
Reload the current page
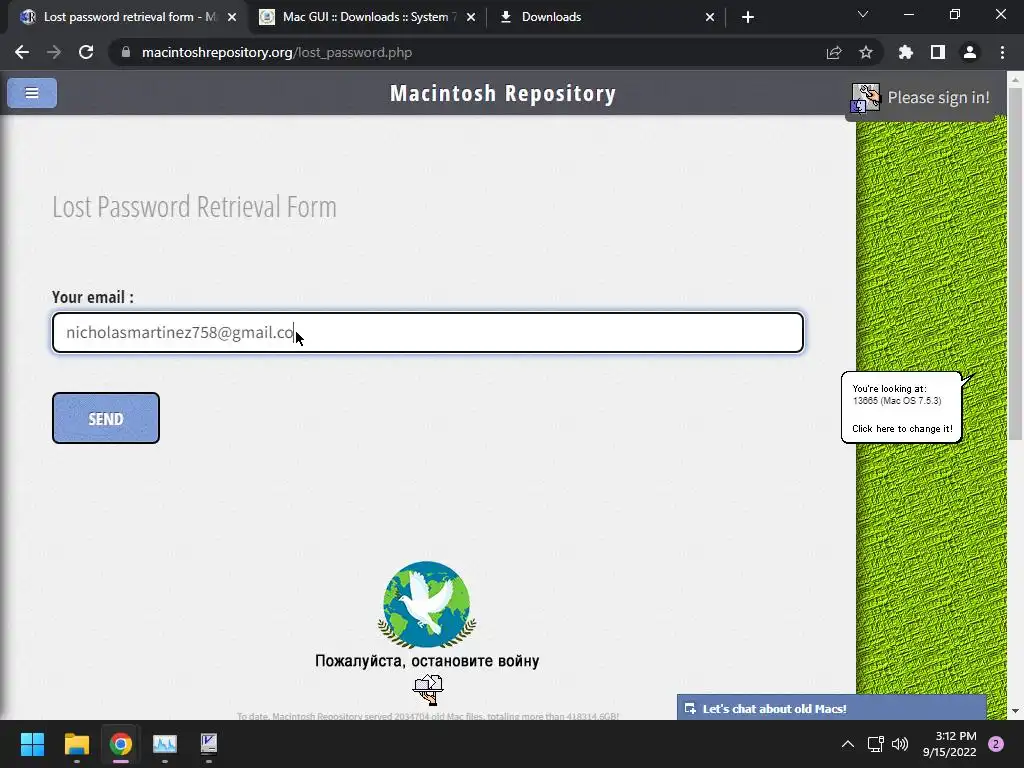(86, 52)
